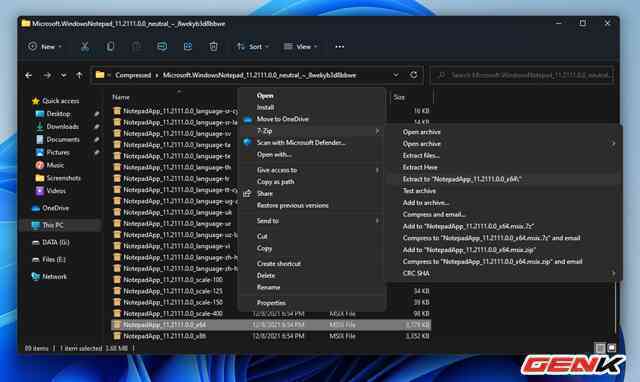Image resolution: width=640 pixels, height=382 pixels.
Task: Go up one folder level arrow
Action: point(79,75)
